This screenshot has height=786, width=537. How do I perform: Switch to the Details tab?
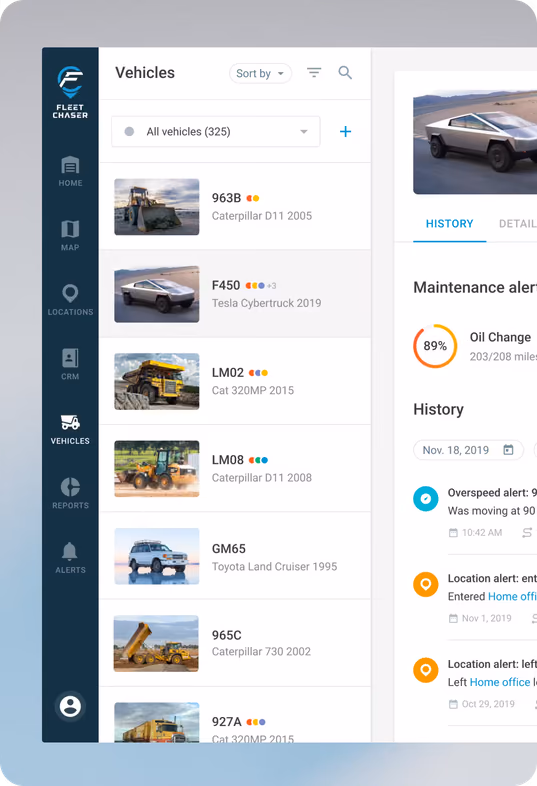(517, 224)
